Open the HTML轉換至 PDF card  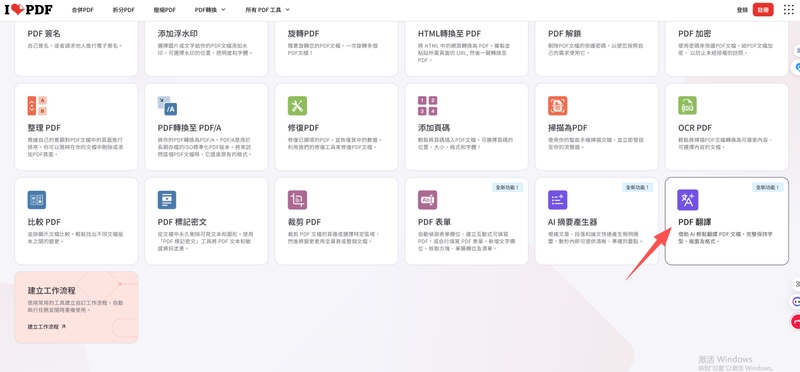click(x=466, y=48)
